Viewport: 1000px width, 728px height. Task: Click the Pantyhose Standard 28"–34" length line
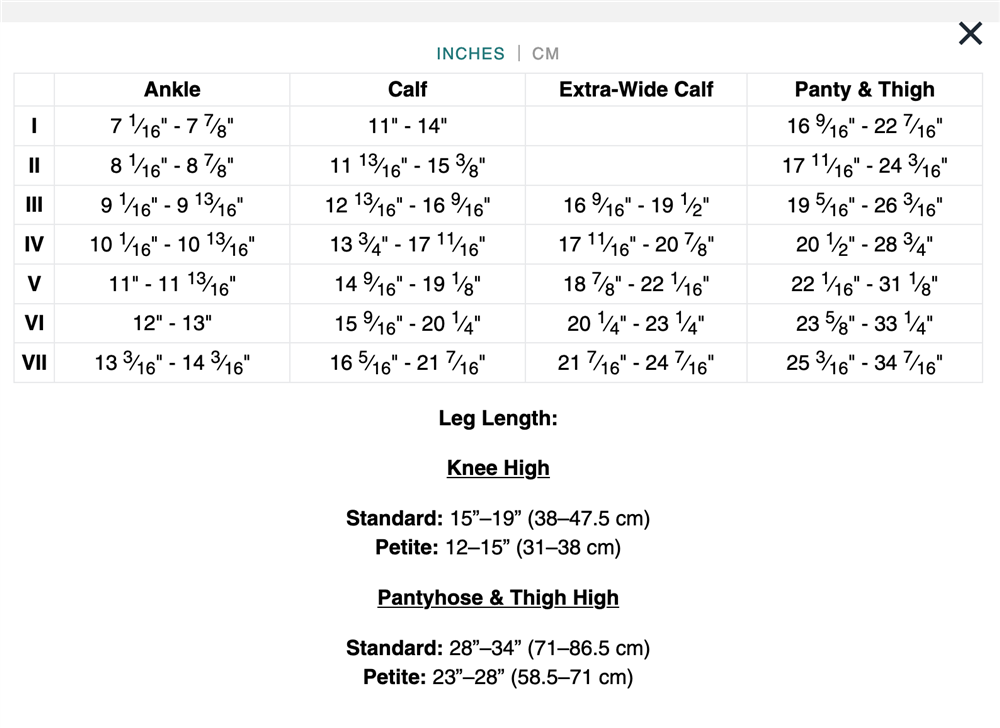(x=498, y=648)
